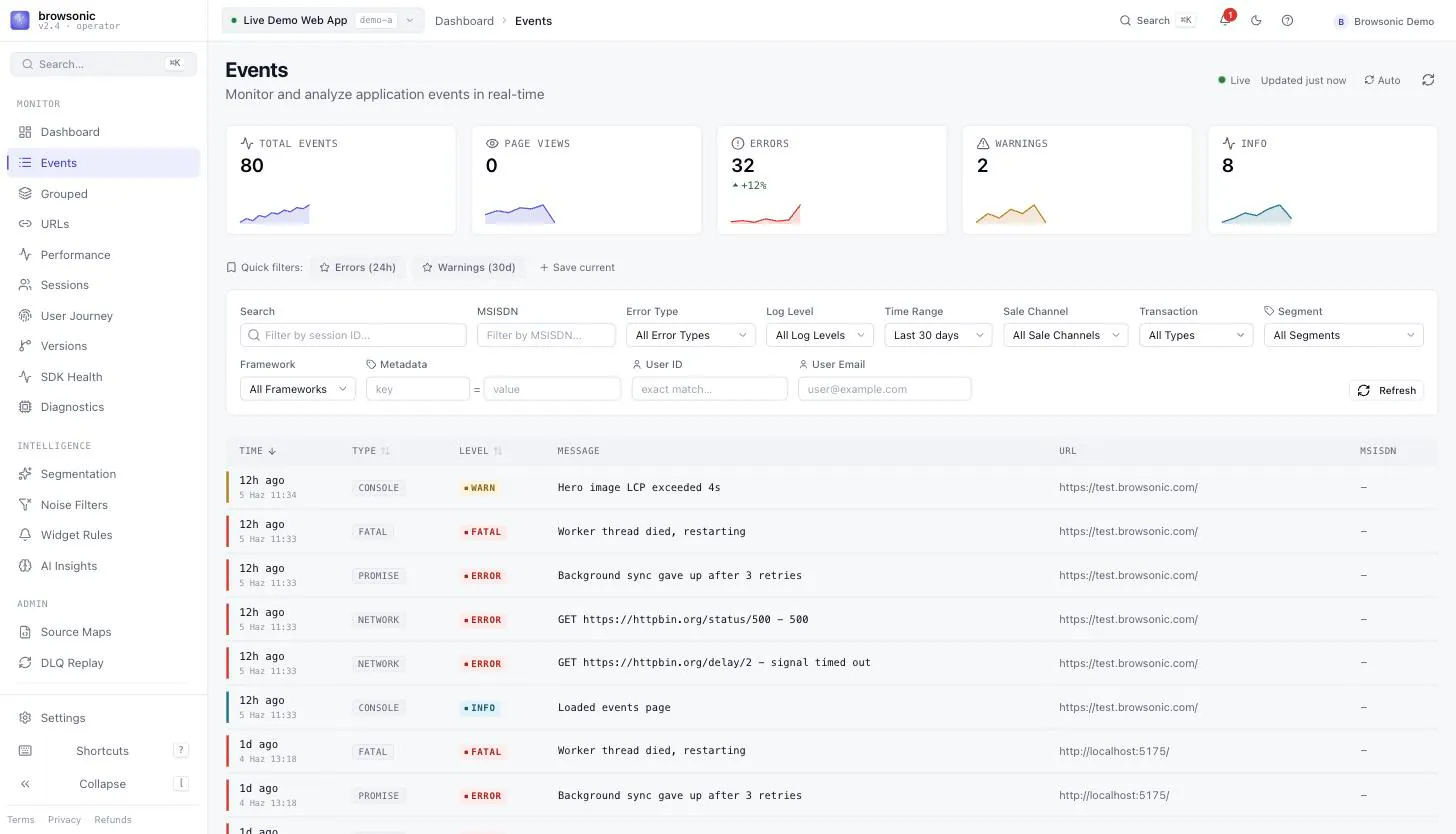Open AI Insights
Viewport: 1456px width, 834px height.
tap(103, 566)
